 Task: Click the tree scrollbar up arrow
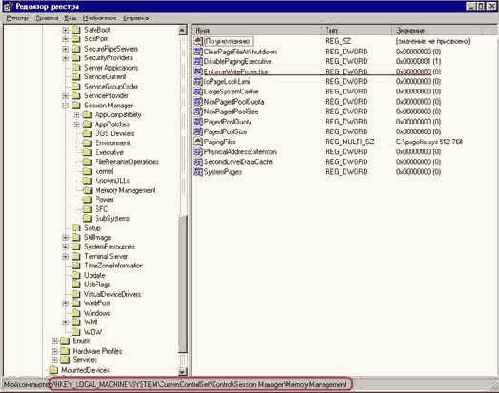point(183,31)
